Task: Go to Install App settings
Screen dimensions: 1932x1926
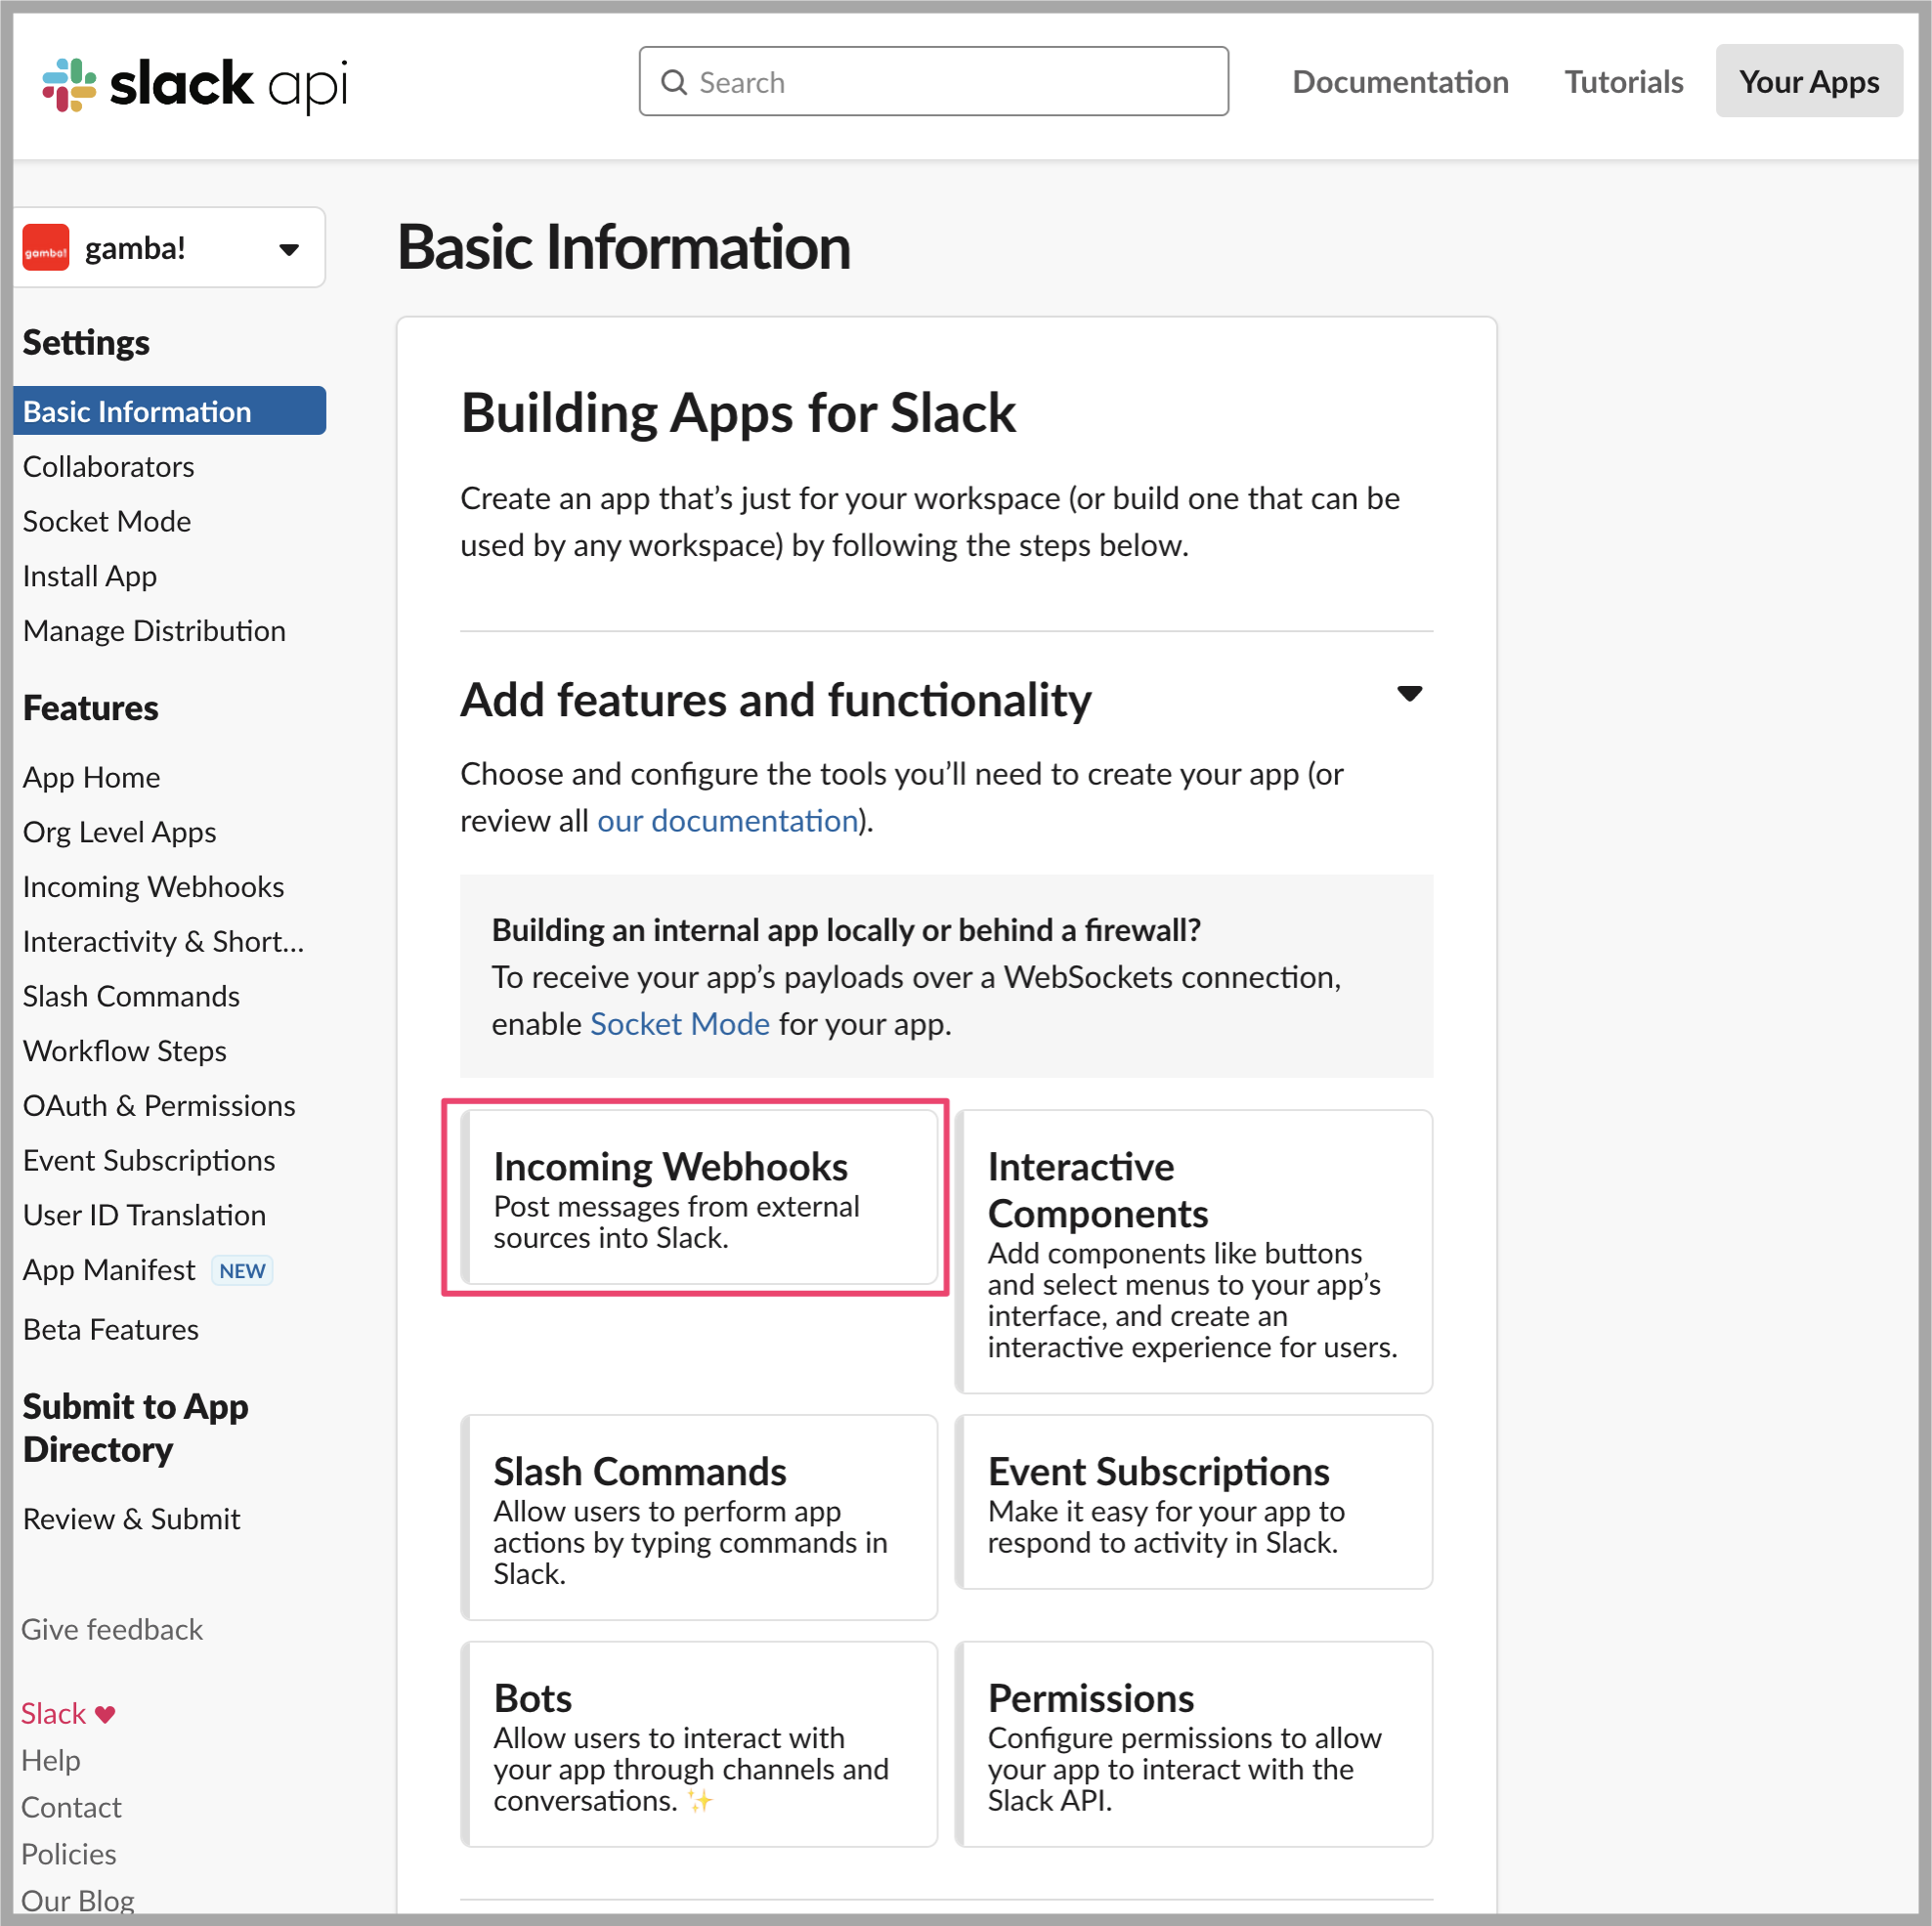Action: point(90,576)
